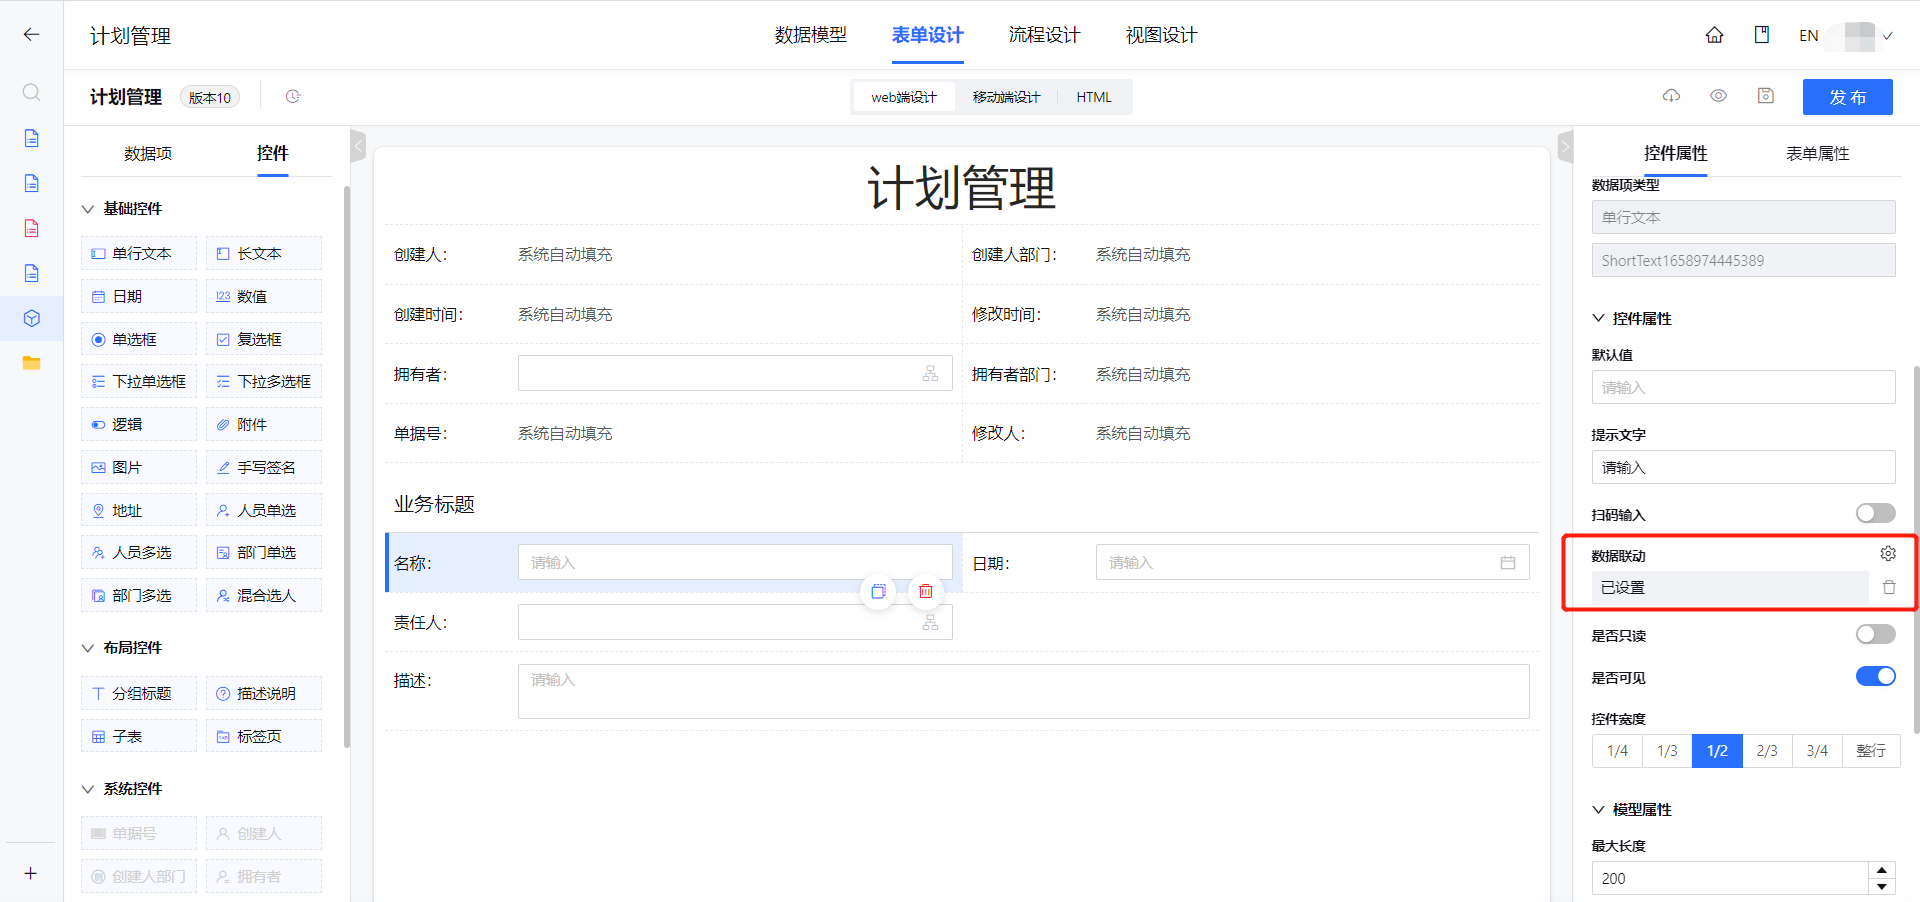Select the 业务标题 group title
The height and width of the screenshot is (902, 1920).
point(434,504)
